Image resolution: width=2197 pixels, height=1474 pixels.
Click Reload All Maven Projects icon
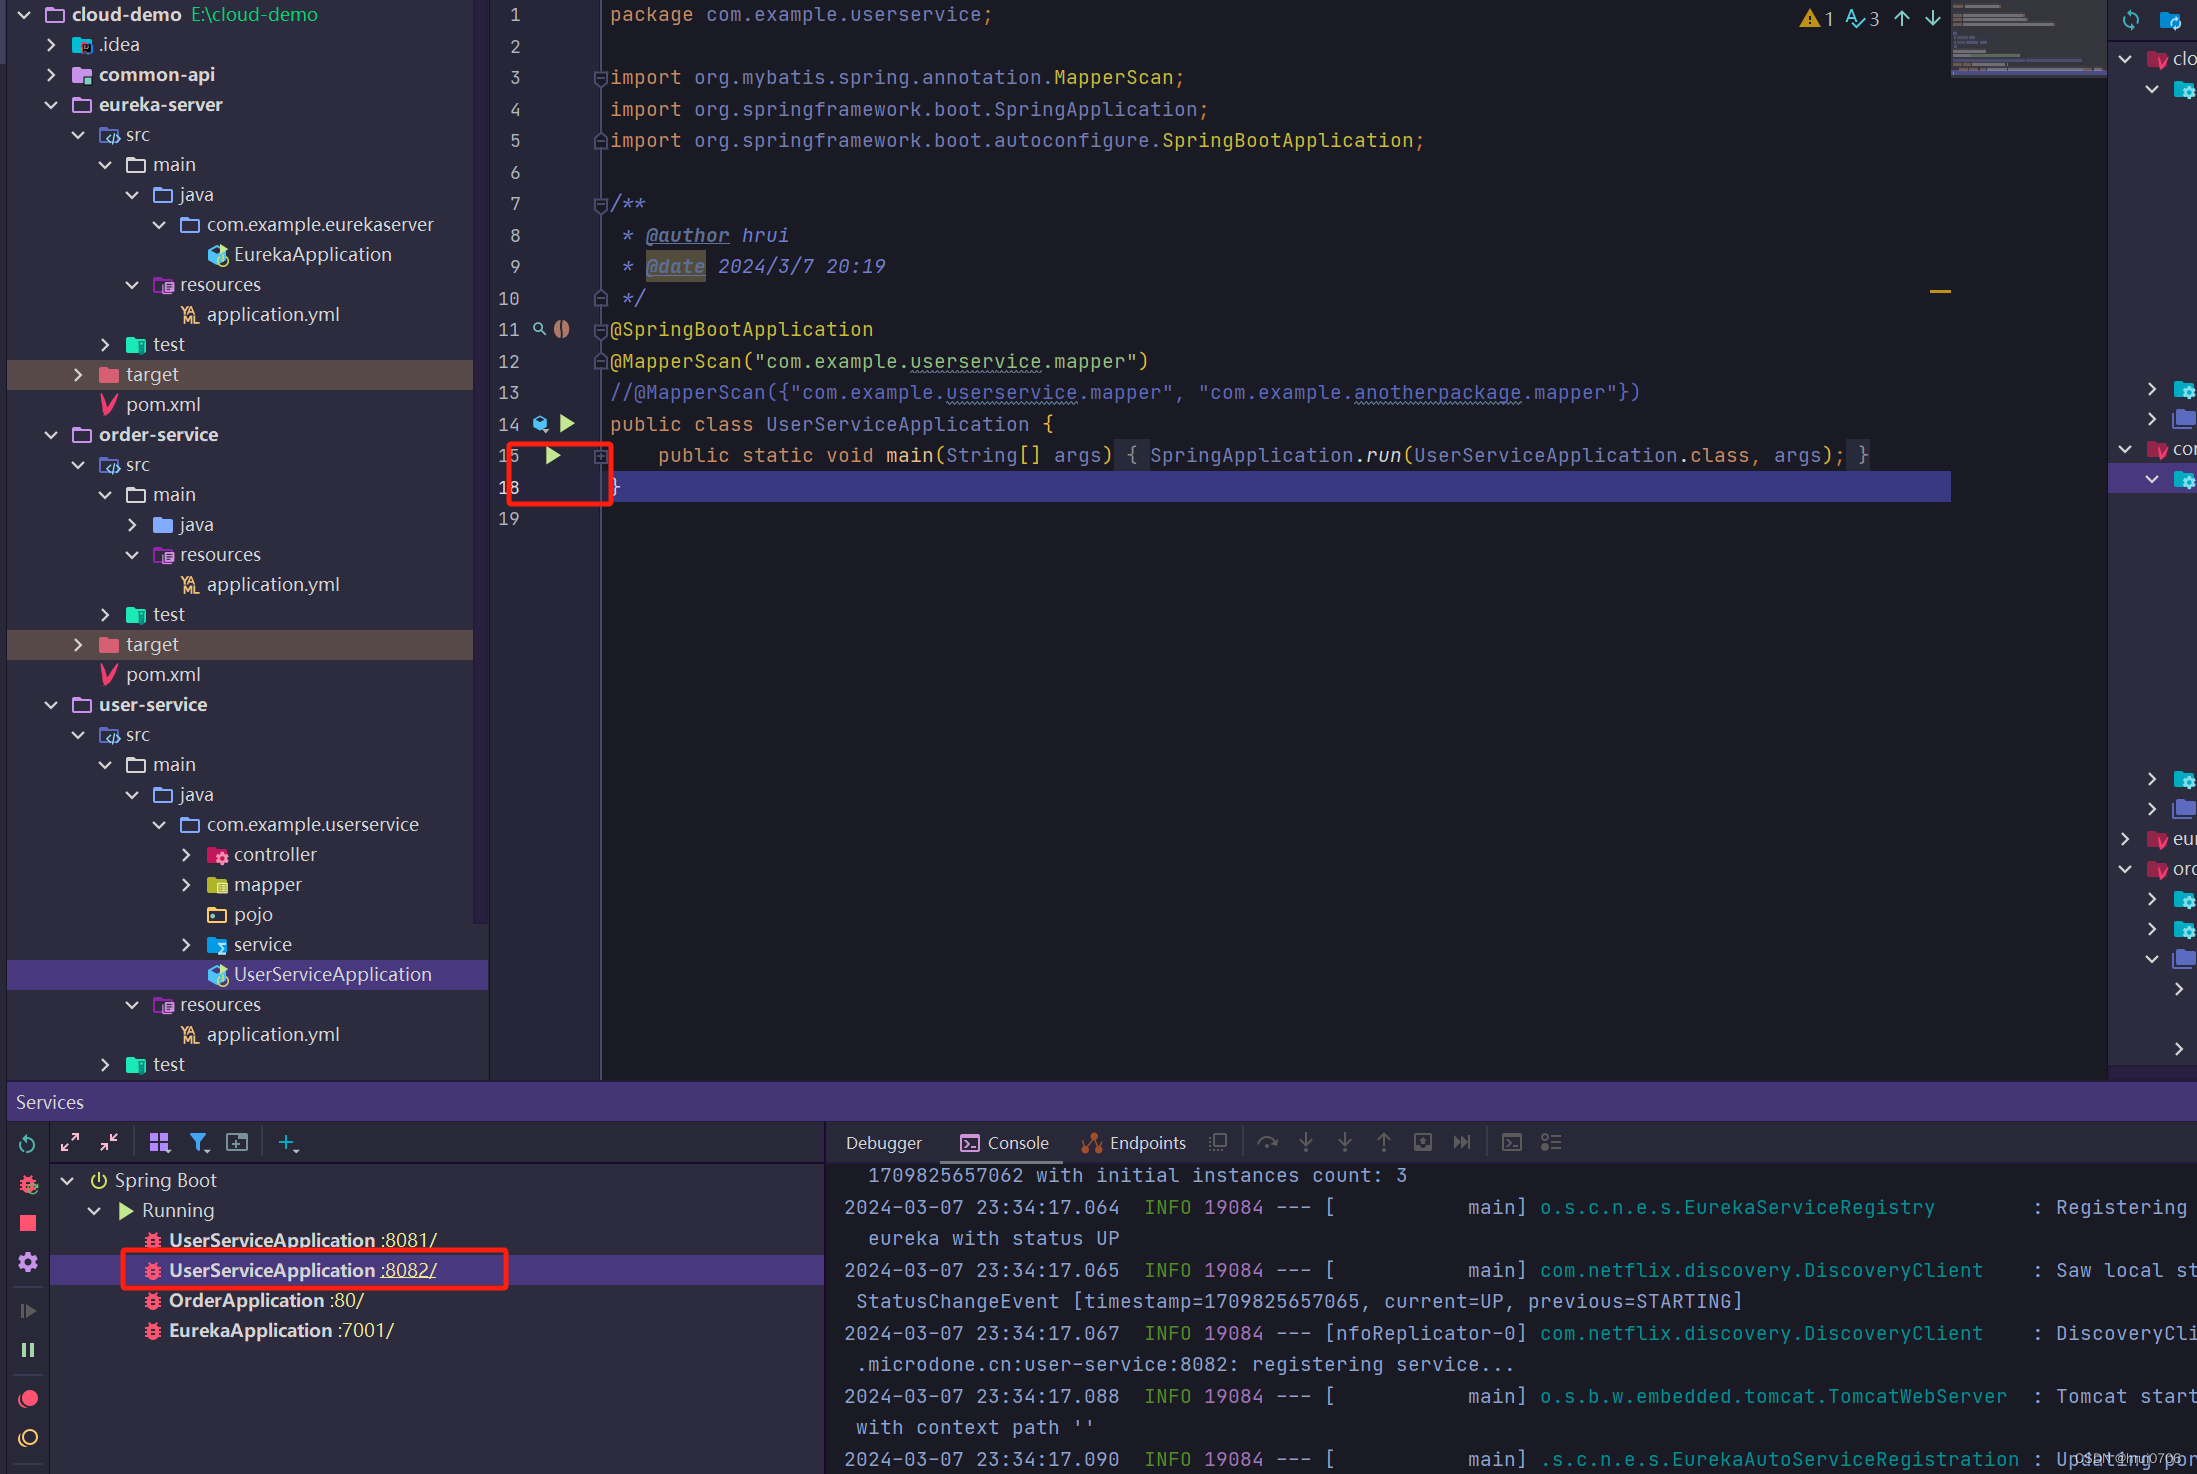pyautogui.click(x=2131, y=20)
